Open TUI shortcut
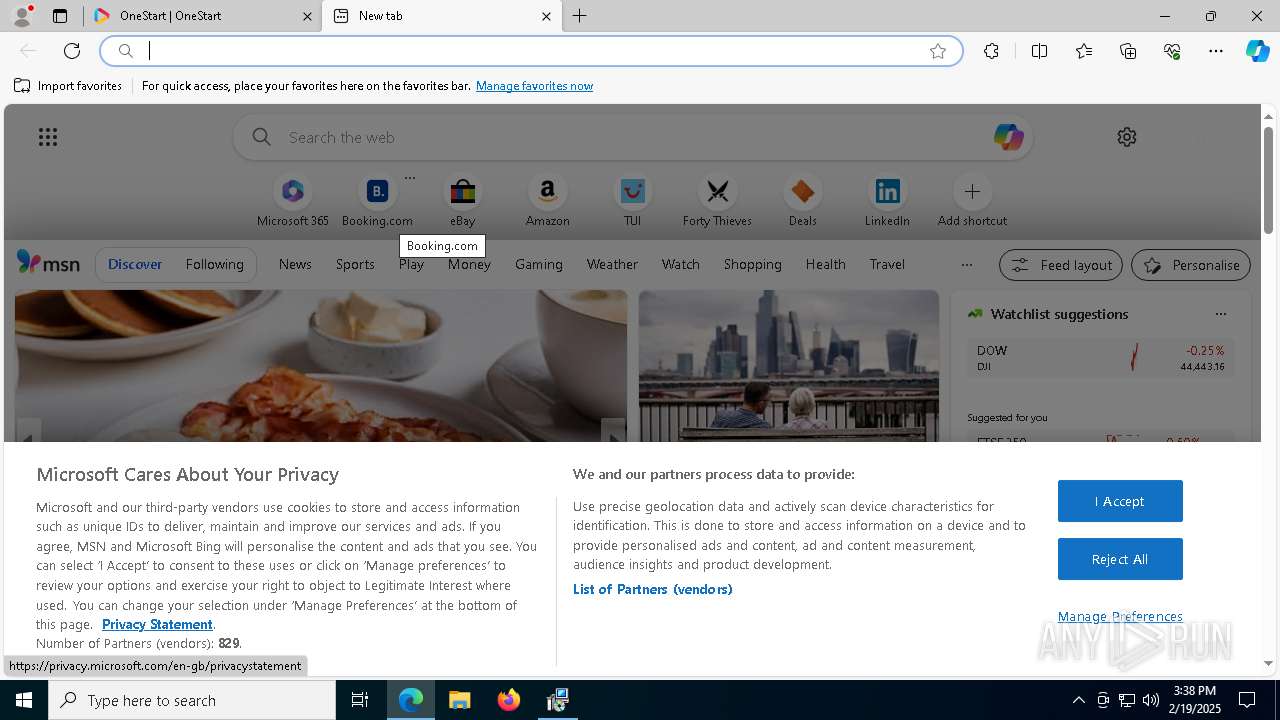The image size is (1280, 720). point(632,201)
